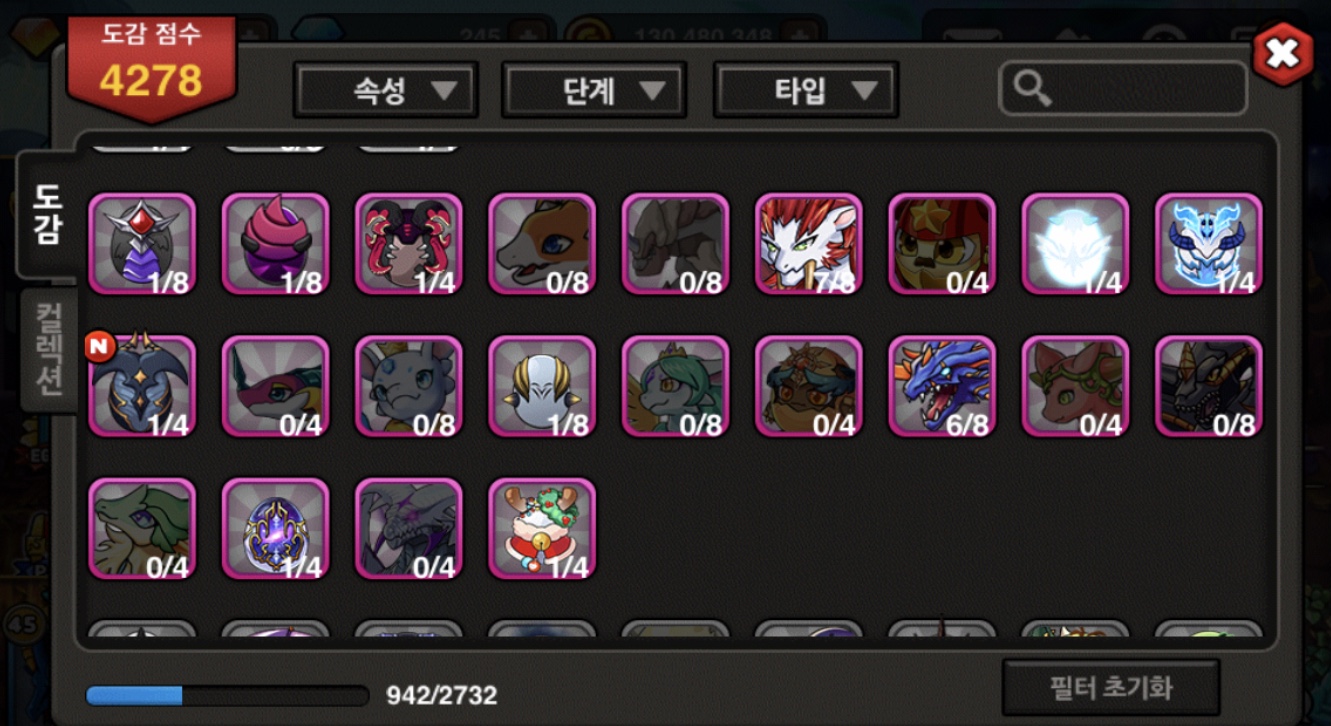Select the red-gem purple egg dragon tile

[142, 244]
